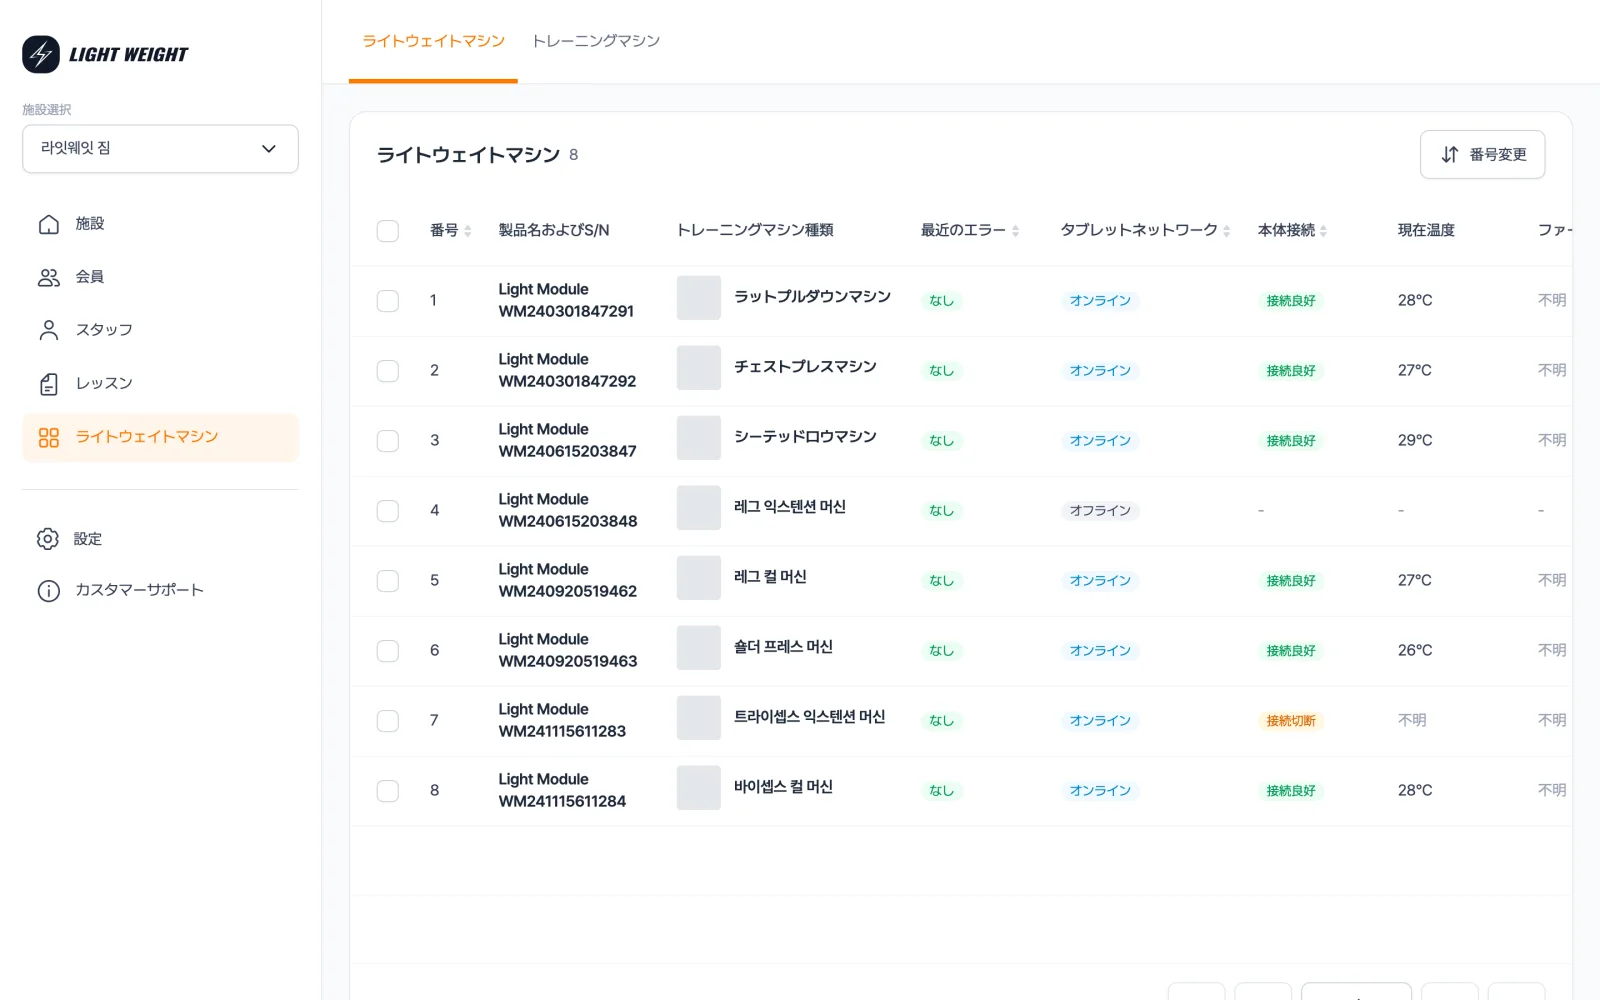Image resolution: width=1600 pixels, height=1000 pixels.
Task: Switch to the トレーニングマシン tab
Action: pos(596,41)
